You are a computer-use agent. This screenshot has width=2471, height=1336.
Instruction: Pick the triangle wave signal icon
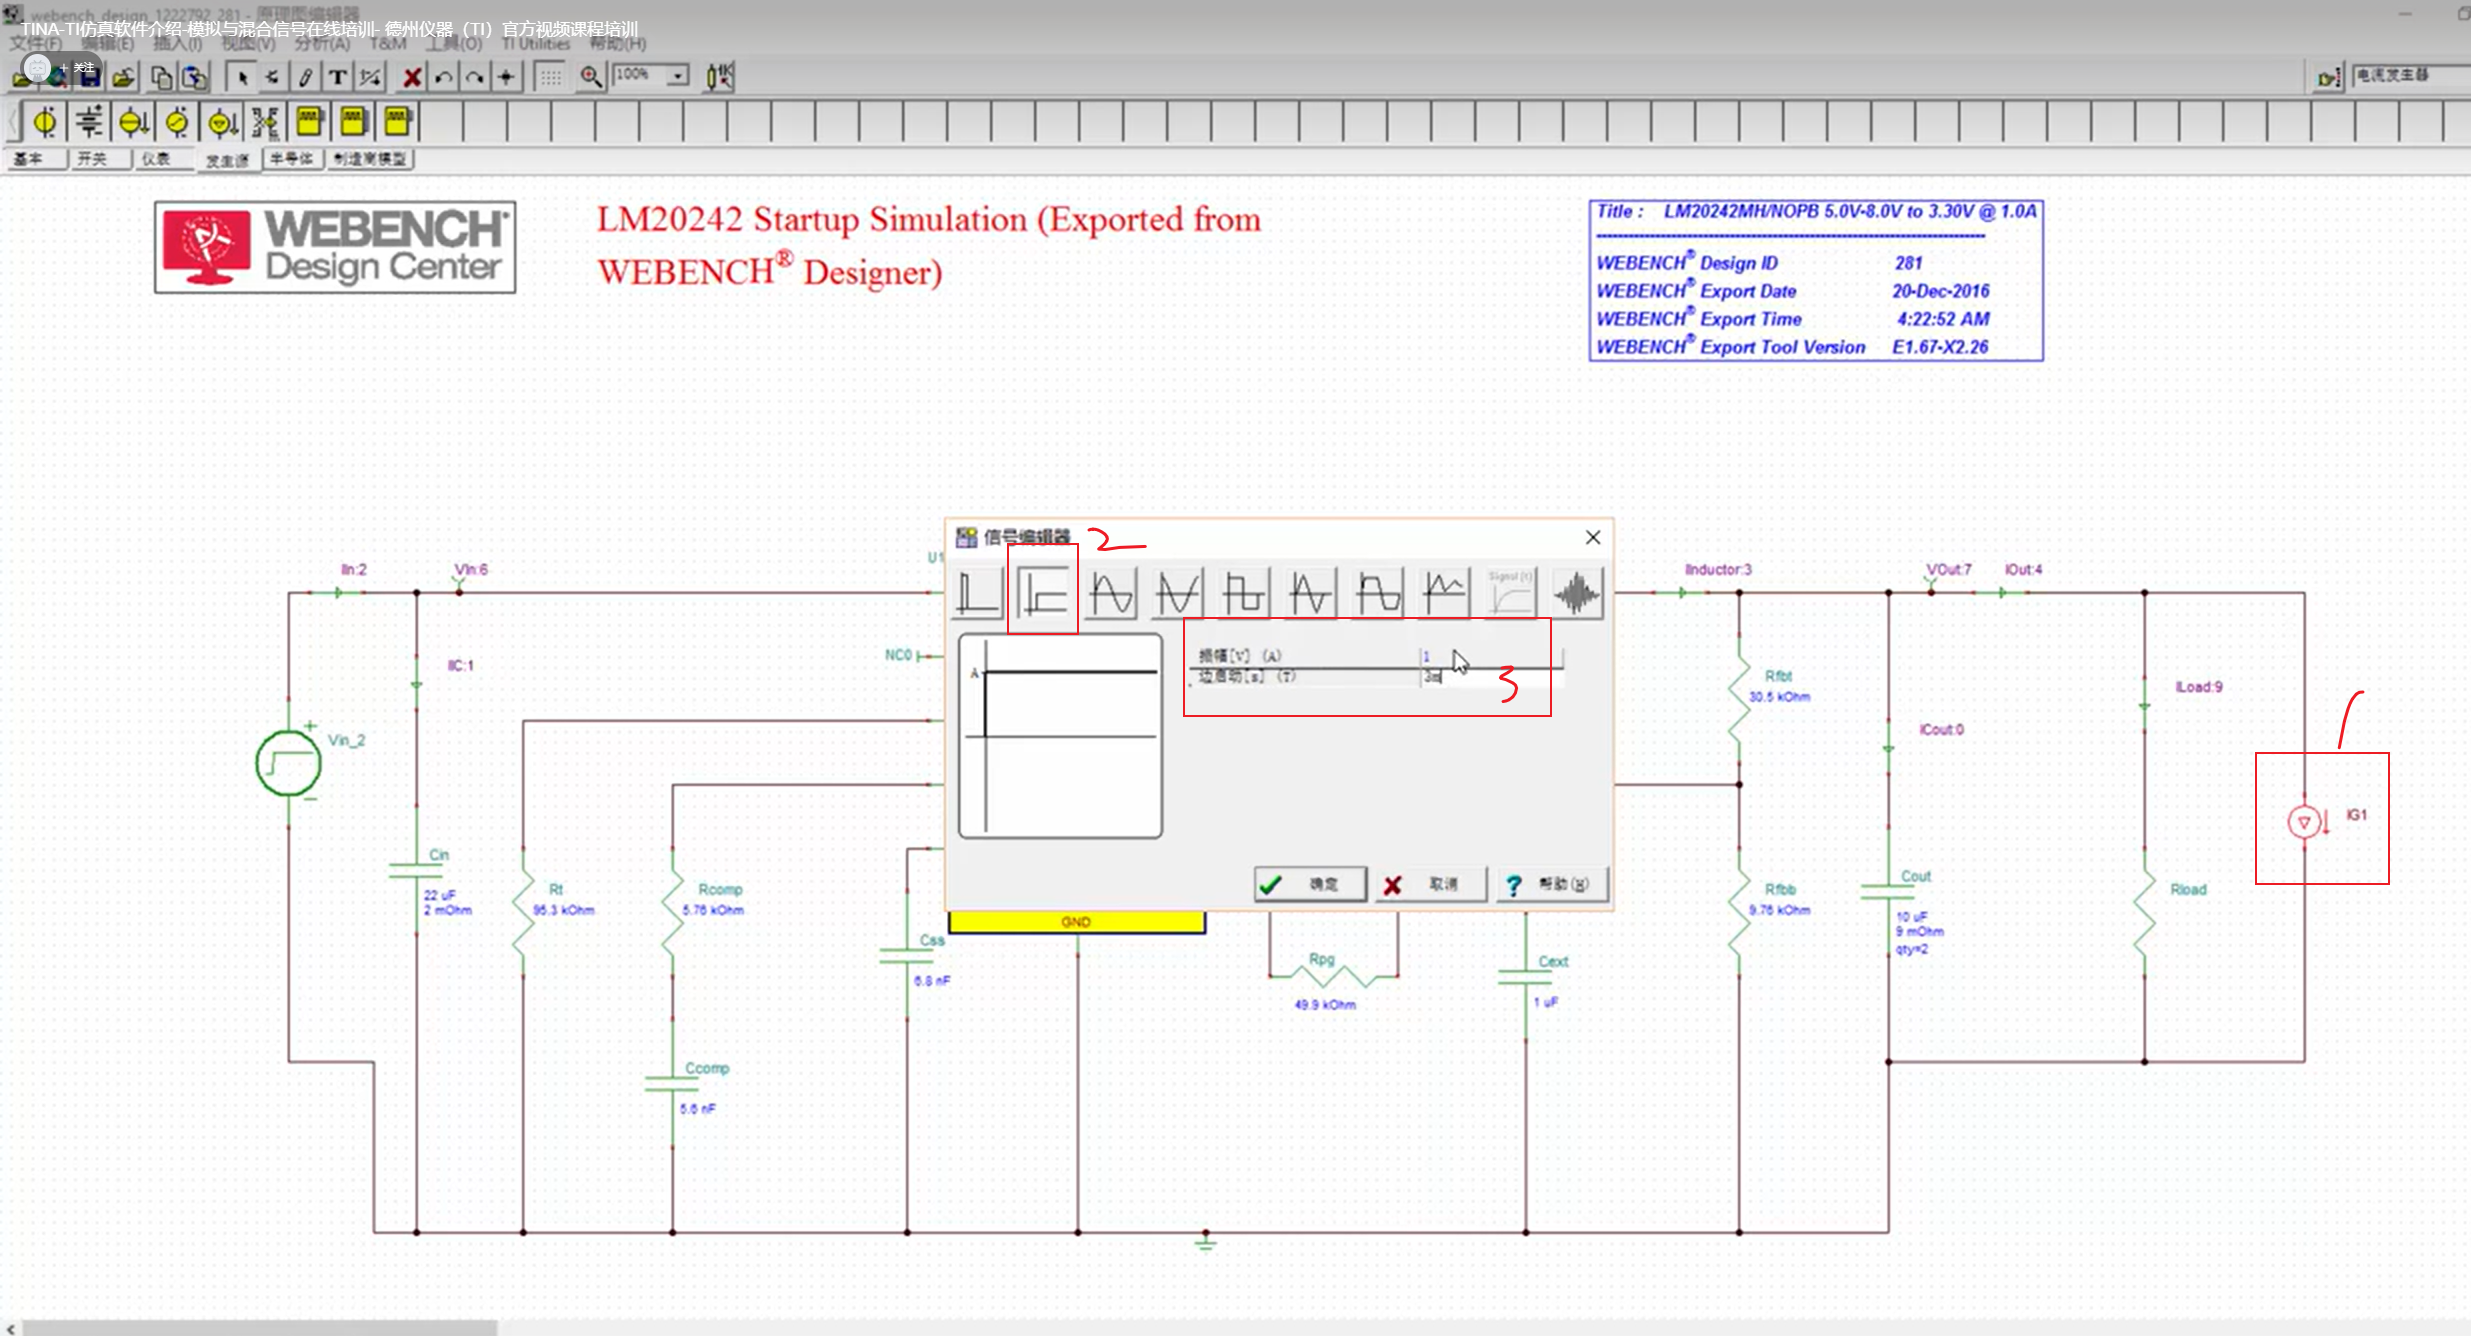point(1310,594)
